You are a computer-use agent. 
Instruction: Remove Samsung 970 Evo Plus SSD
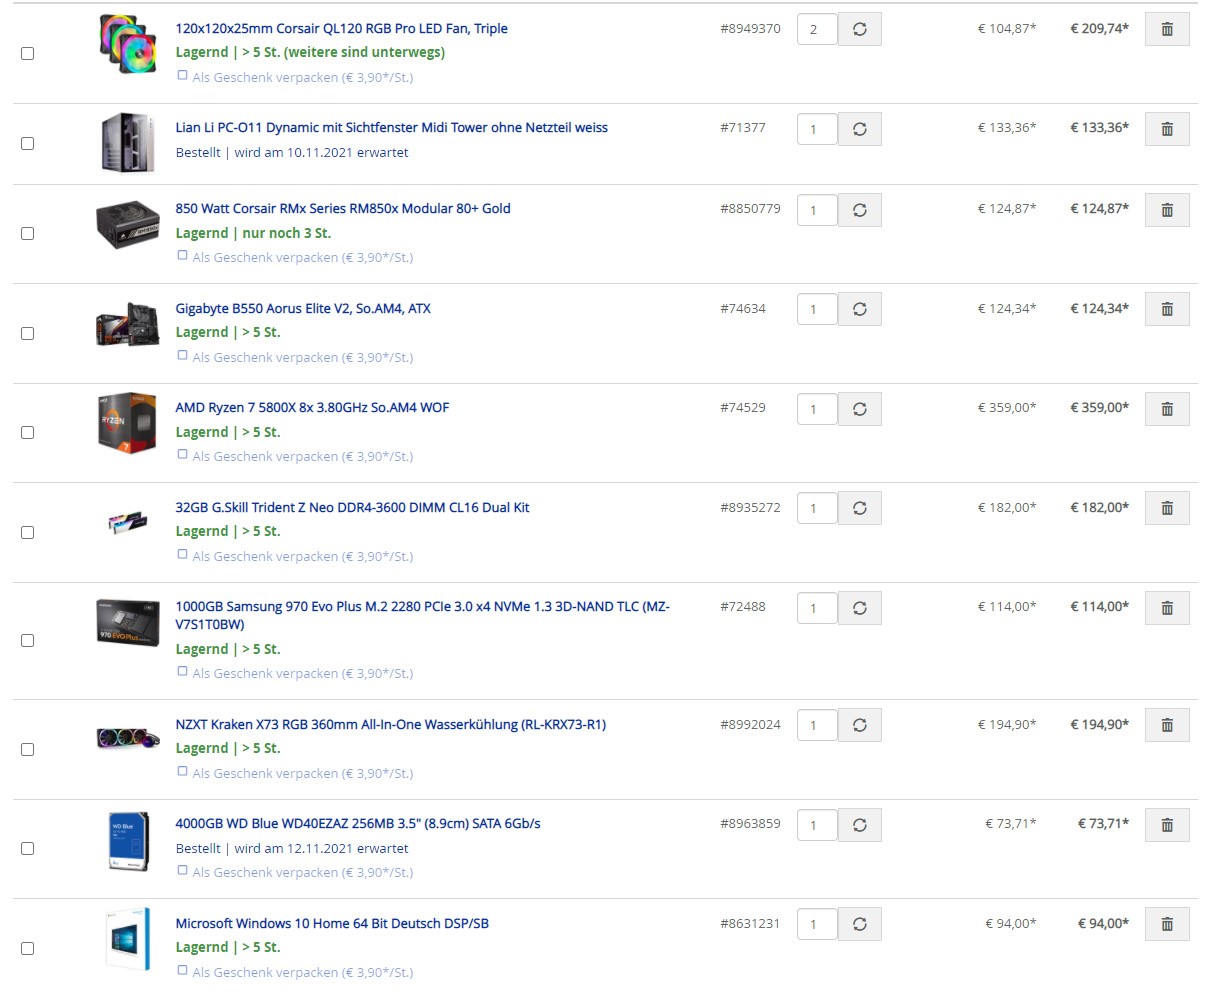(1167, 608)
